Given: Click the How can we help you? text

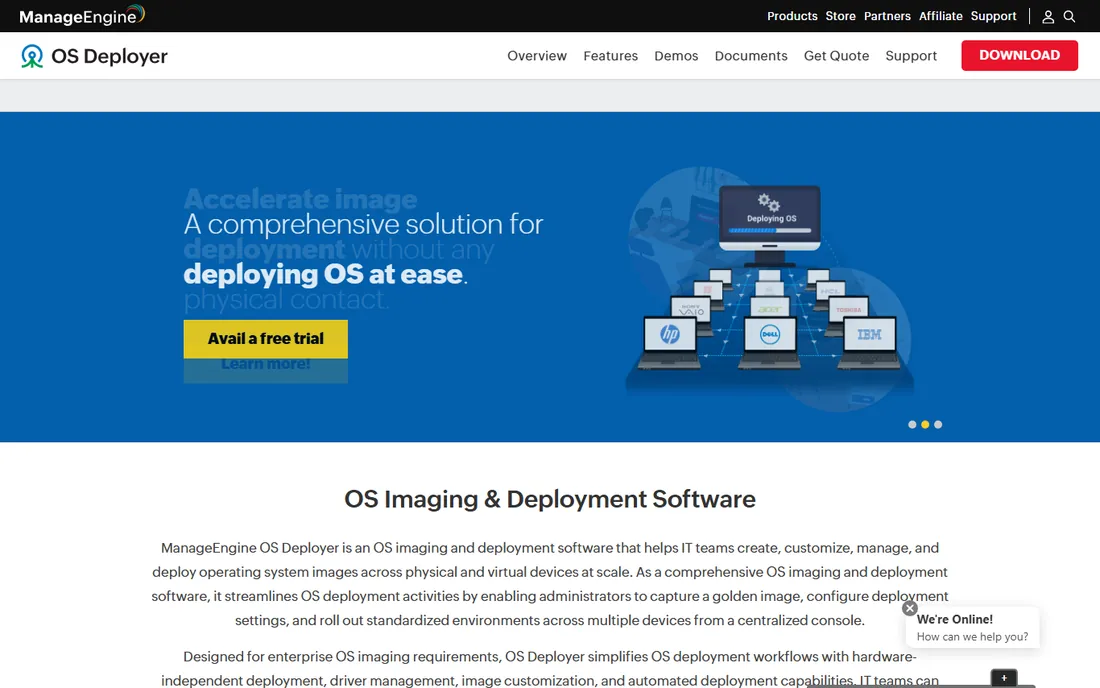Looking at the screenshot, I should pyautogui.click(x=972, y=637).
